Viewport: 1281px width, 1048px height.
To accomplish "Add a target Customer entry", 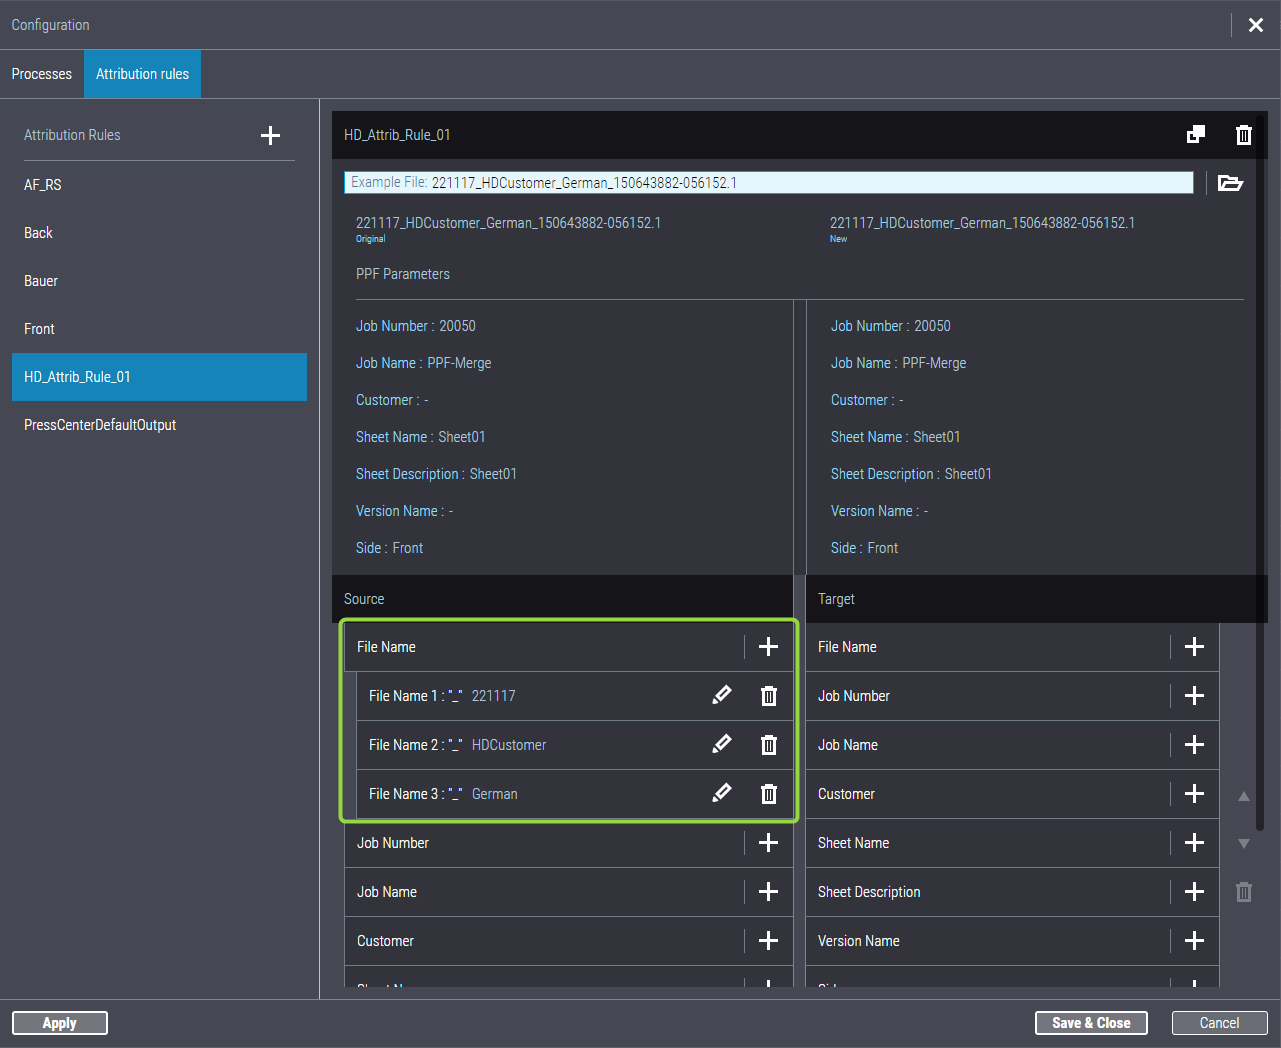I will point(1194,794).
